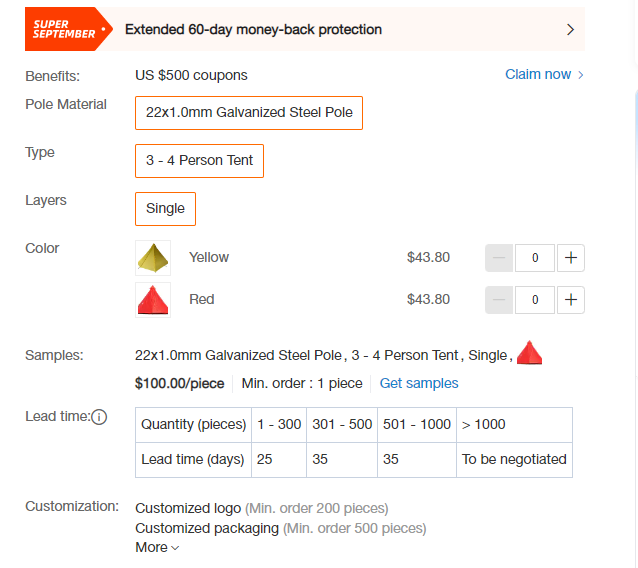Open money-back protection arrow chevron
This screenshot has height=568, width=638.
(x=570, y=30)
